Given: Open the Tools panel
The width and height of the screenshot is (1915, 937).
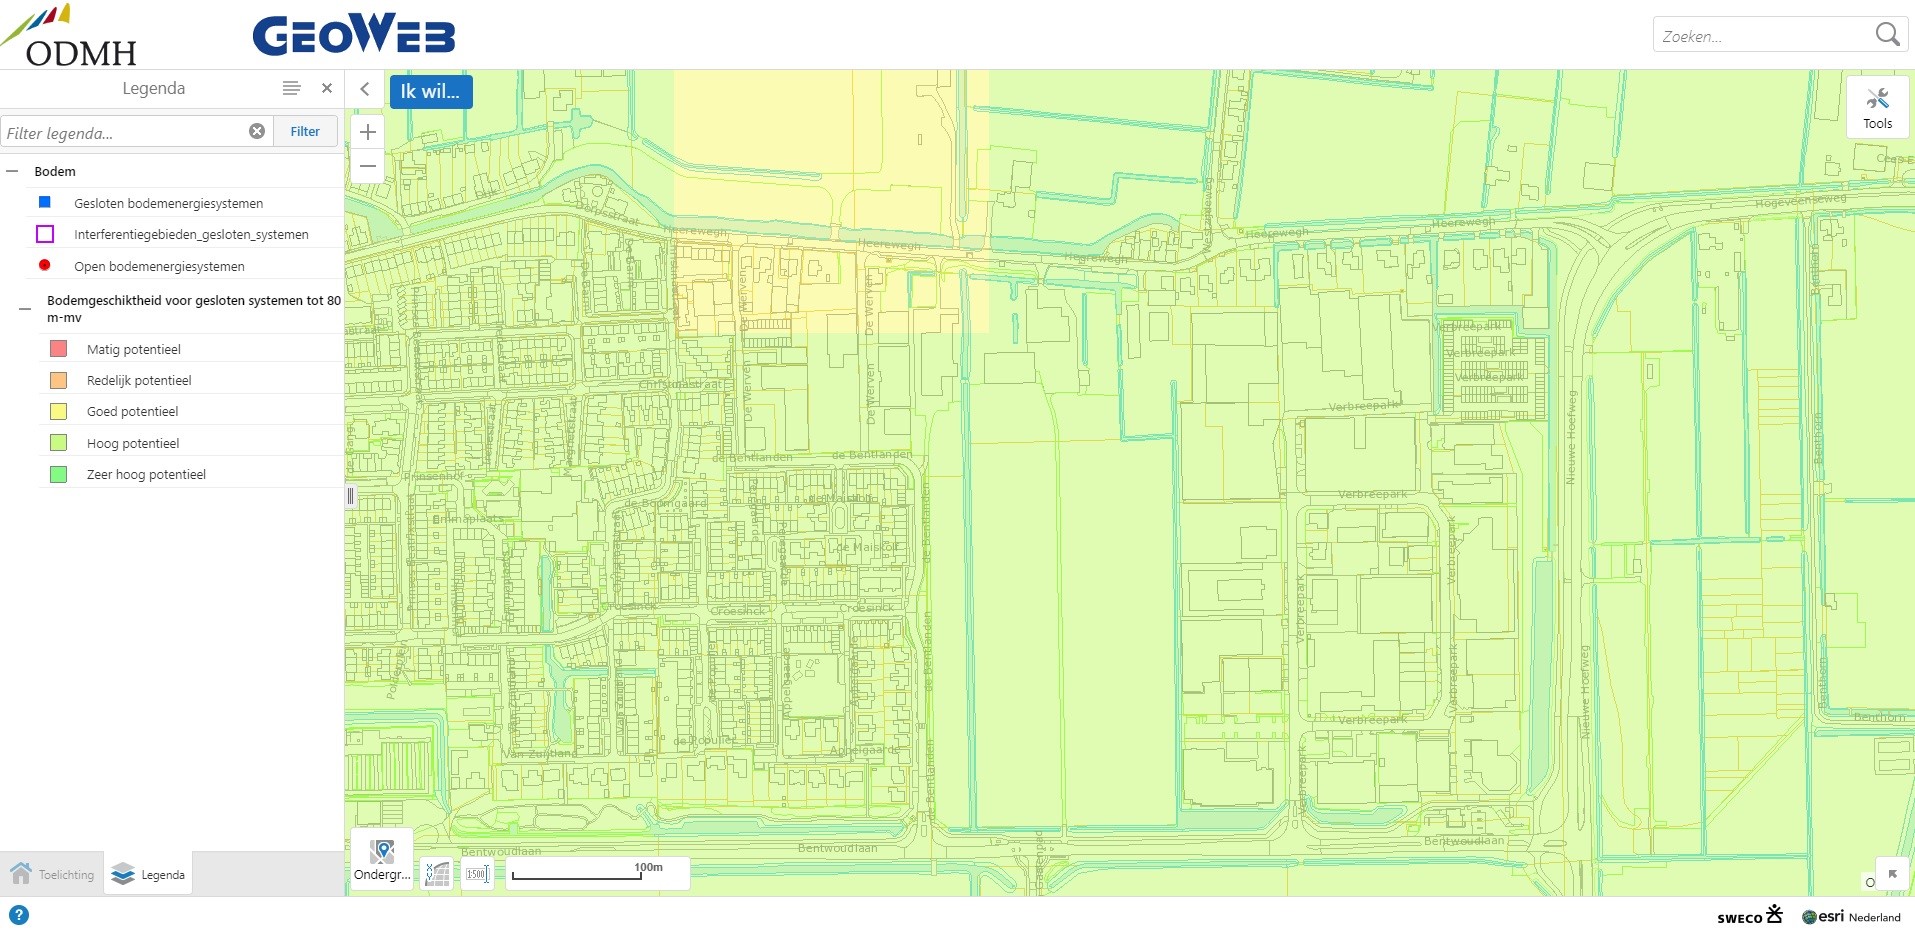Looking at the screenshot, I should tap(1877, 108).
